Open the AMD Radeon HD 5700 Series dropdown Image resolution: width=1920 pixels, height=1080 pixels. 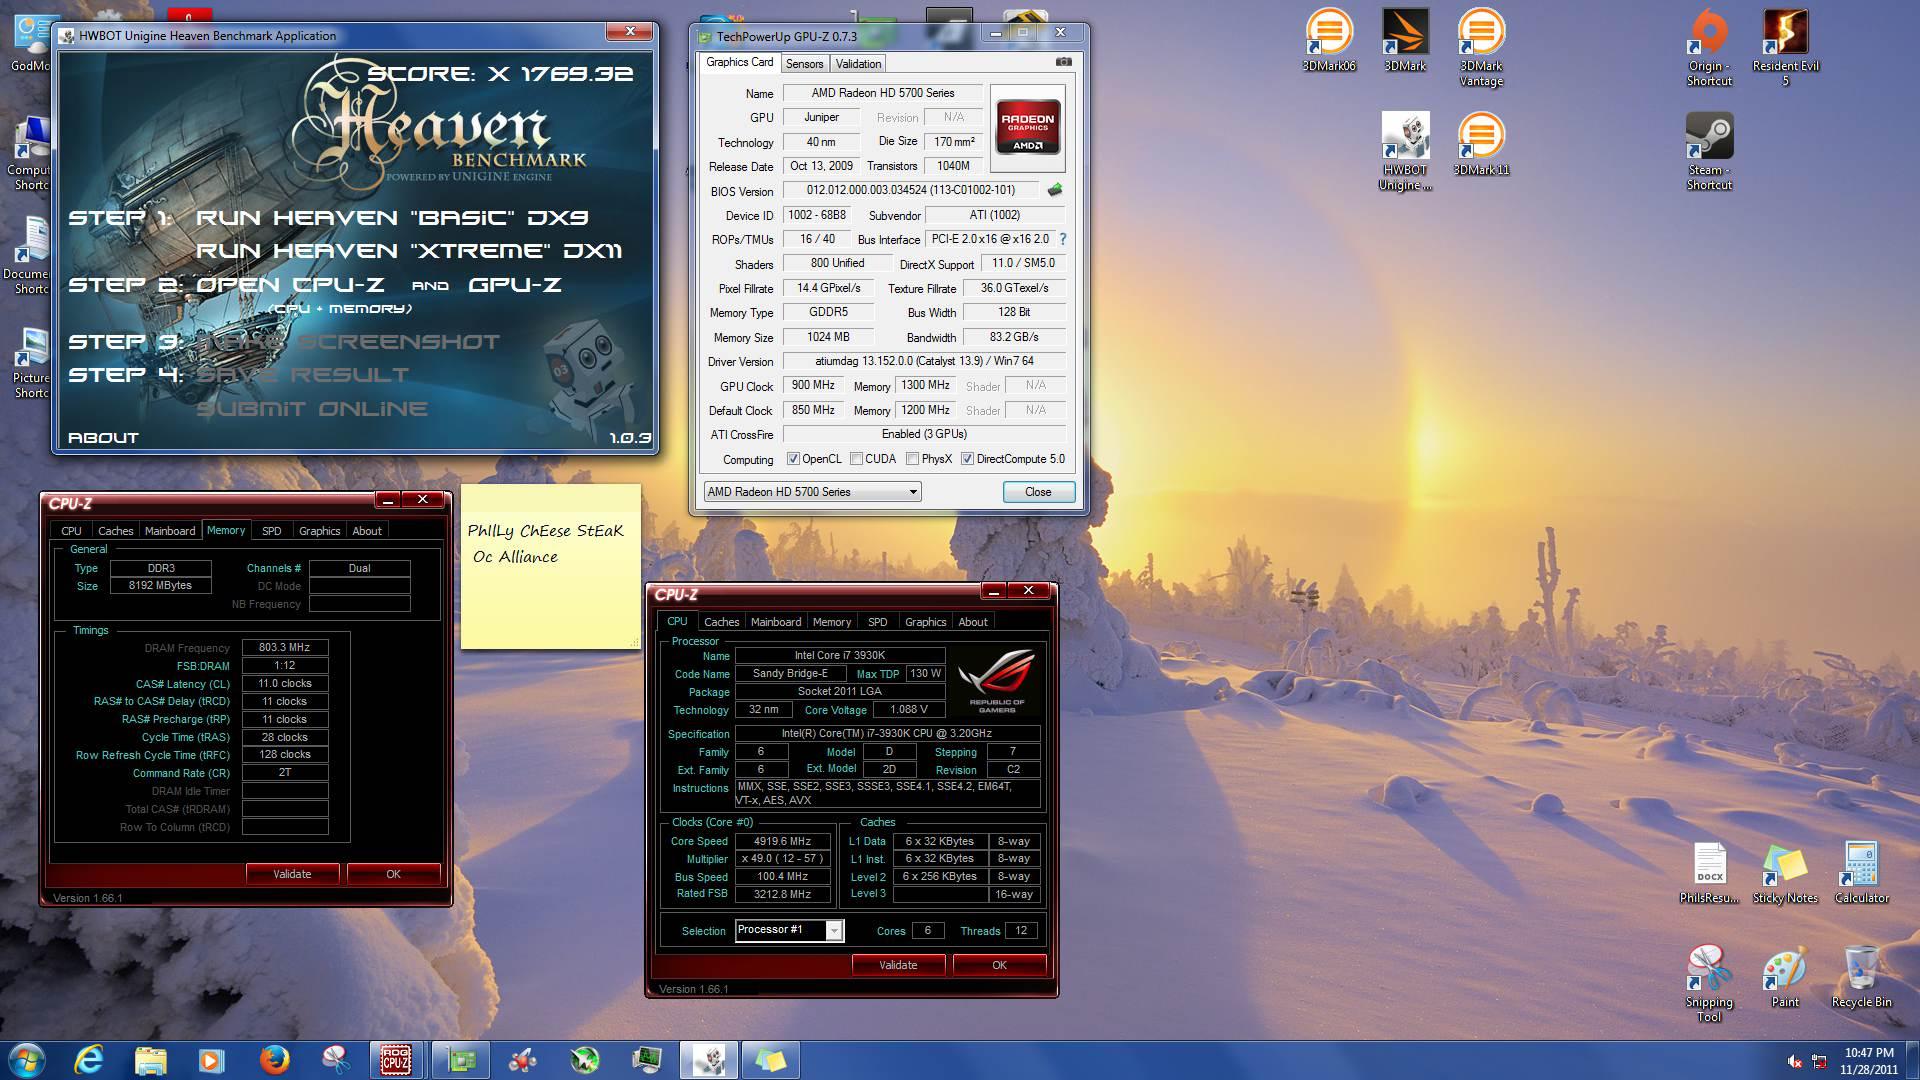click(812, 492)
